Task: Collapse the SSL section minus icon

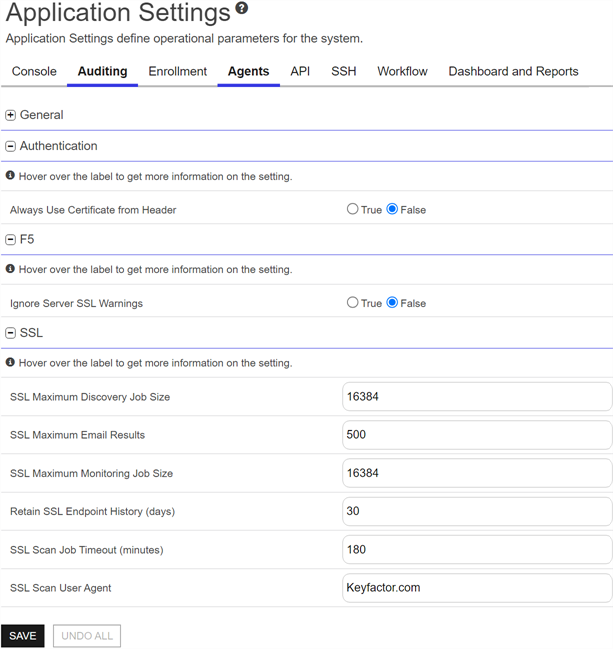Action: coord(10,333)
